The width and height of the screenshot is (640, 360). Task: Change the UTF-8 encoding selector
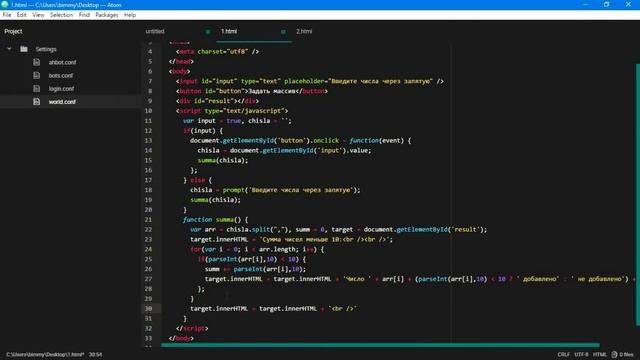pyautogui.click(x=581, y=354)
